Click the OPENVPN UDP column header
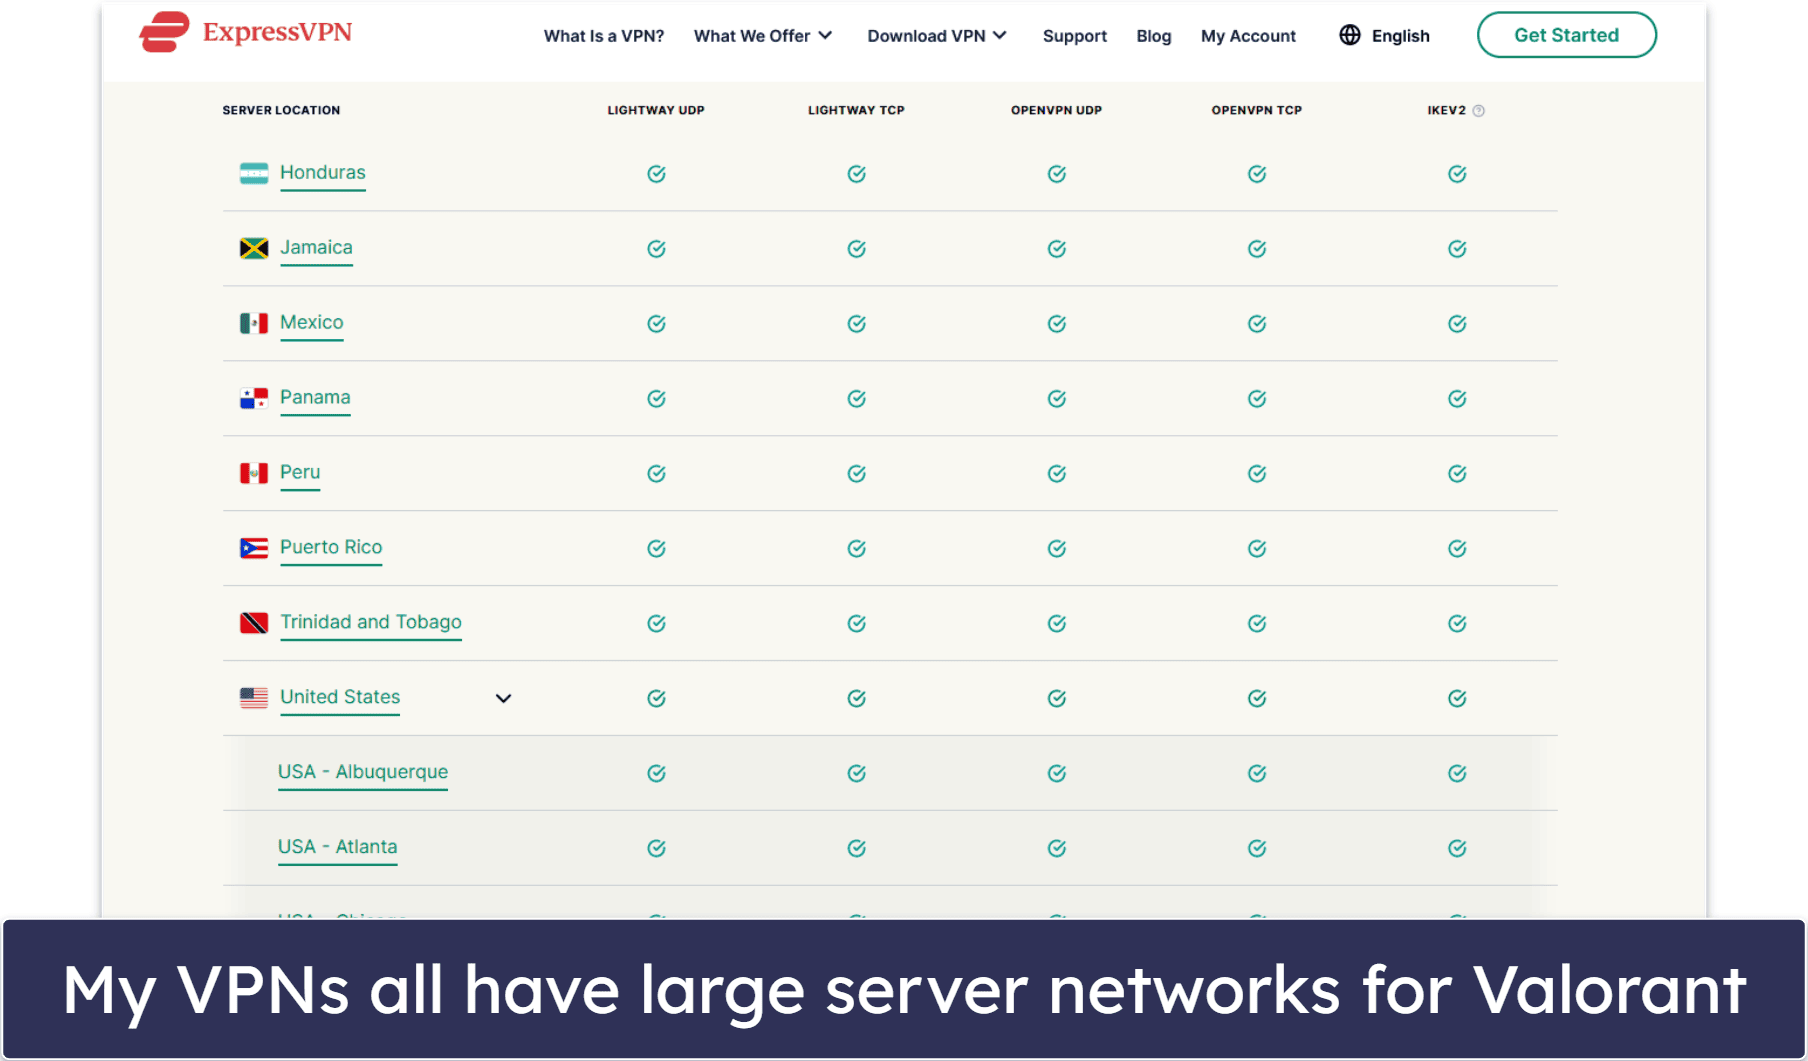Viewport: 1808px width, 1061px height. click(1056, 111)
